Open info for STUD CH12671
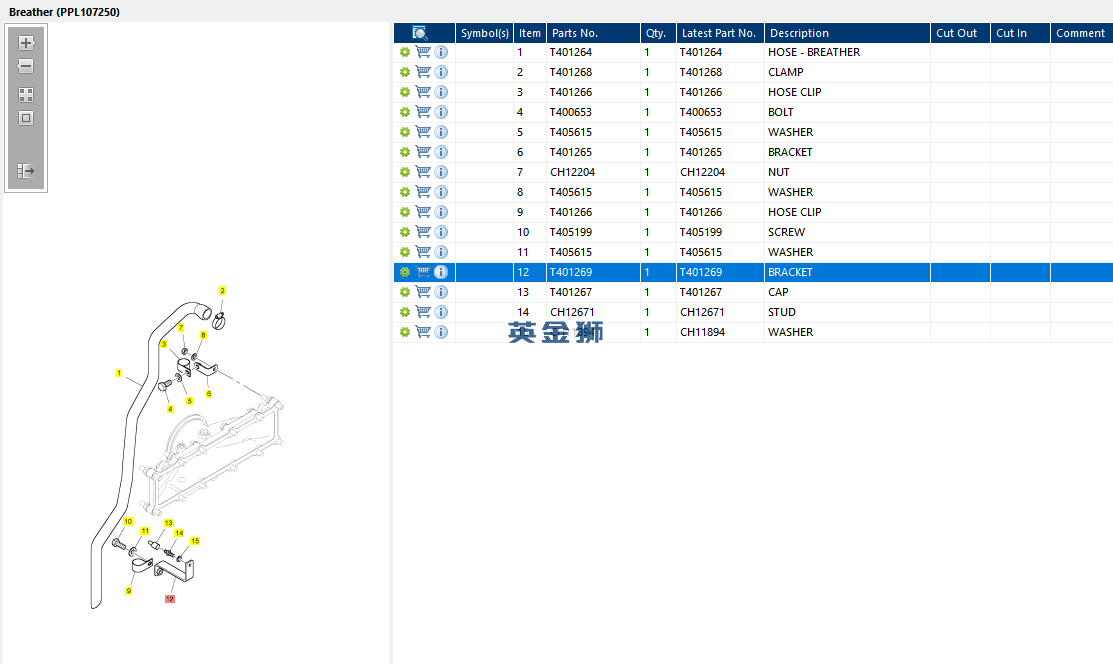The image size is (1113, 664). [x=441, y=312]
